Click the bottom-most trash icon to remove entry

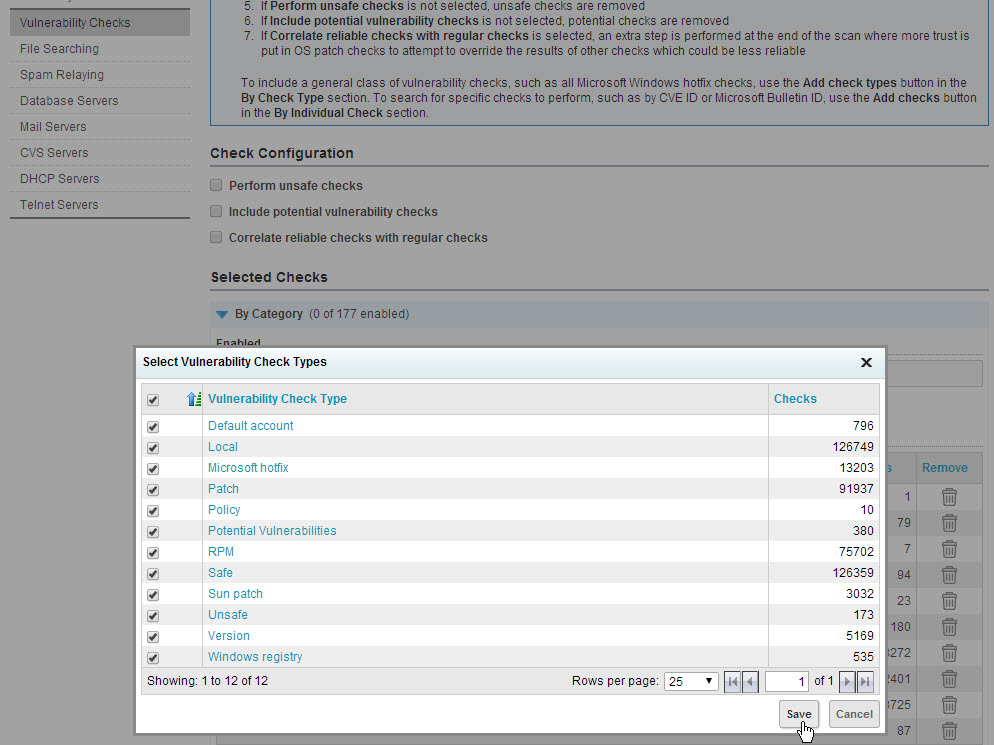[x=948, y=731]
